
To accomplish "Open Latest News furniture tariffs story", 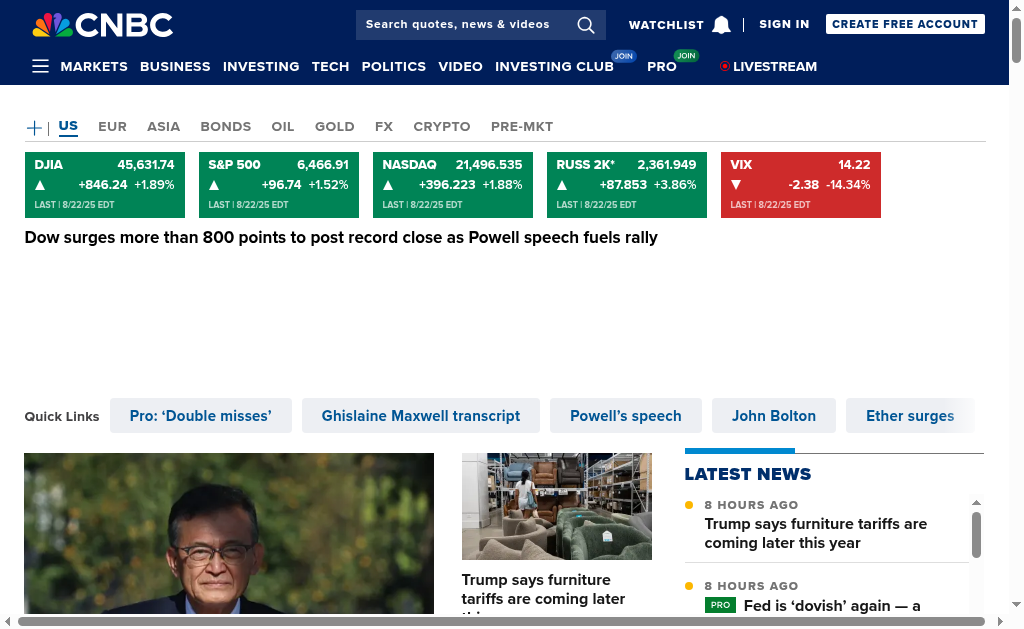I will [x=816, y=533].
